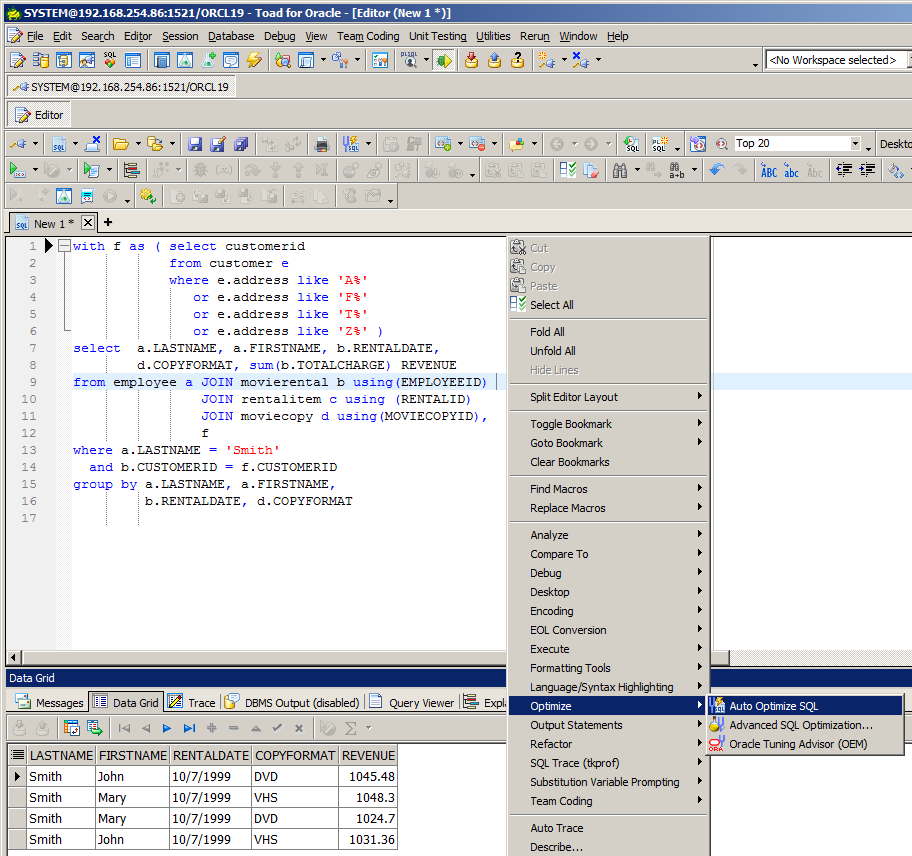Expand the Execute statement dropdown arrow
Screen dimensions: 912x856
(x=35, y=170)
